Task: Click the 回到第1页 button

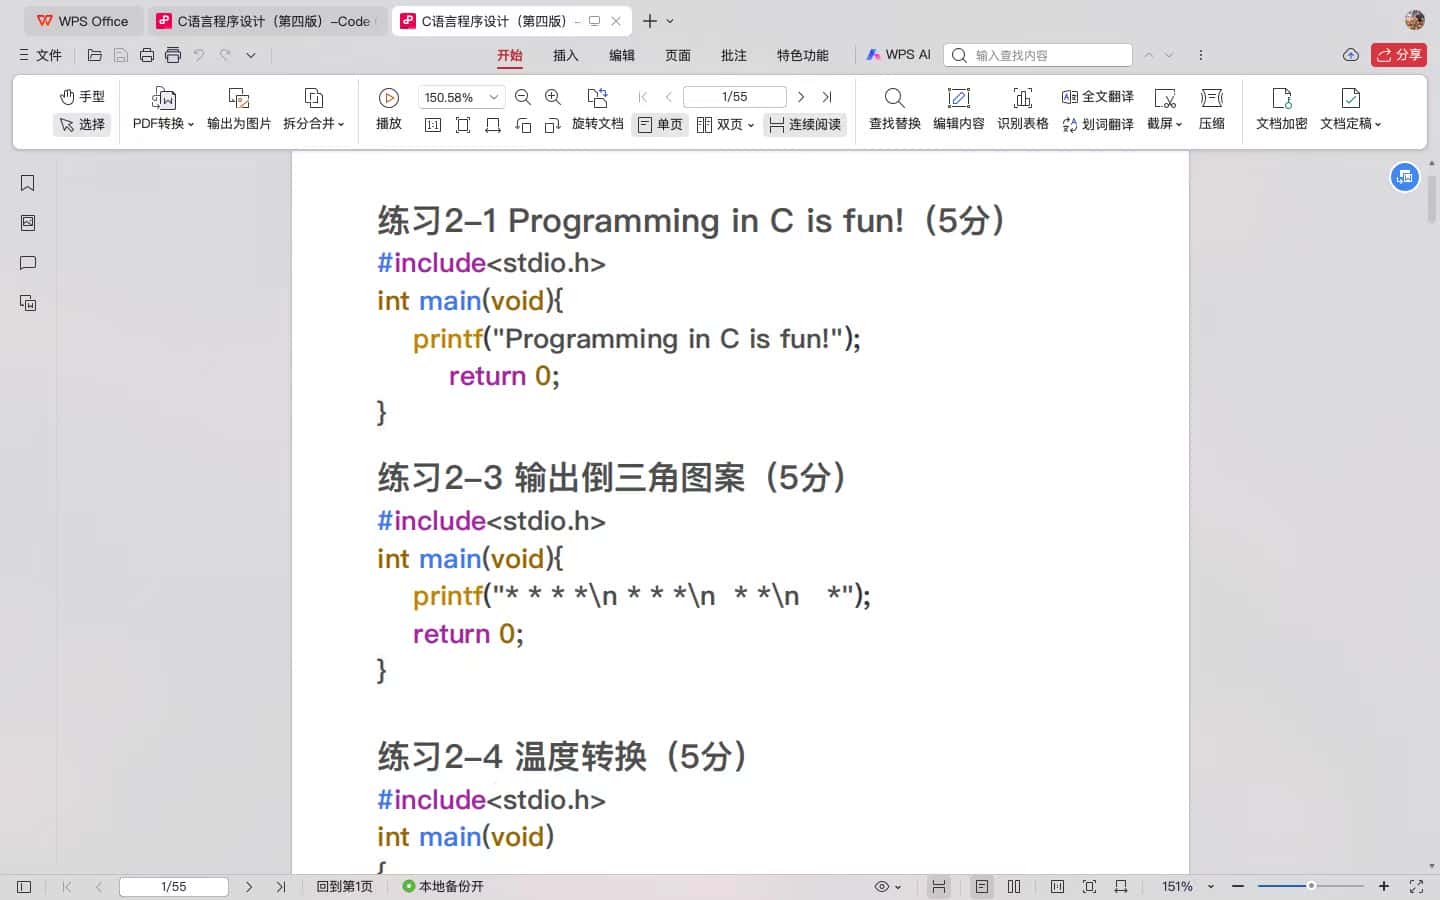Action: click(344, 886)
